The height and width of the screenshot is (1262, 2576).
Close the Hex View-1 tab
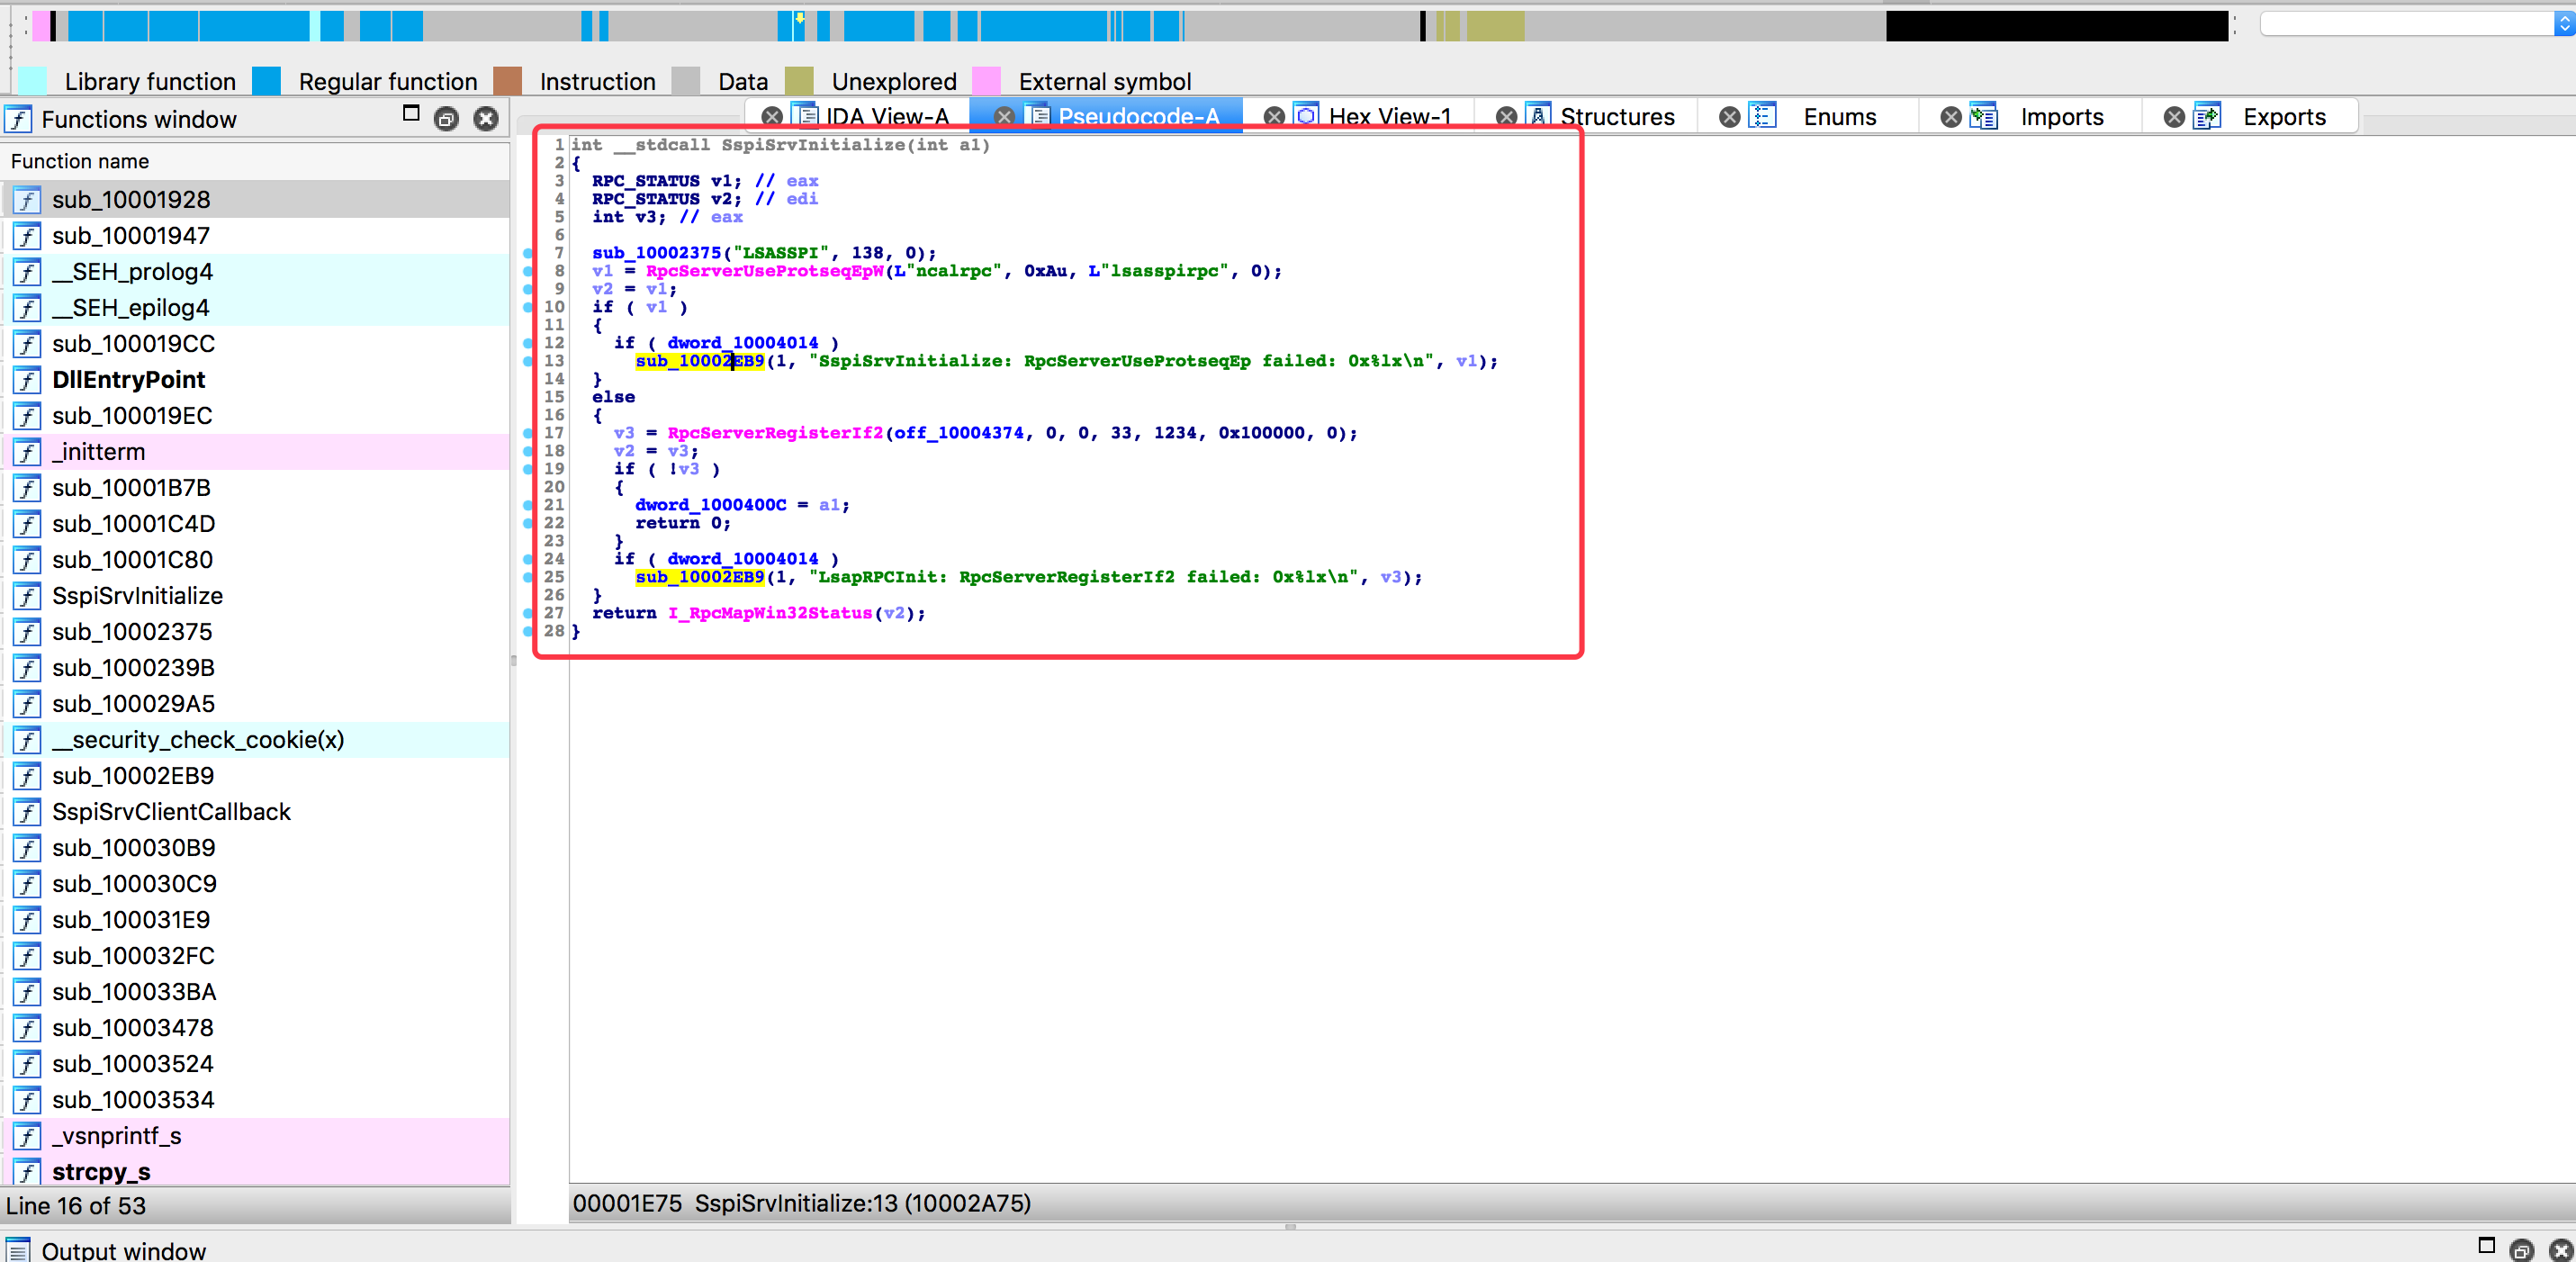coord(1274,117)
